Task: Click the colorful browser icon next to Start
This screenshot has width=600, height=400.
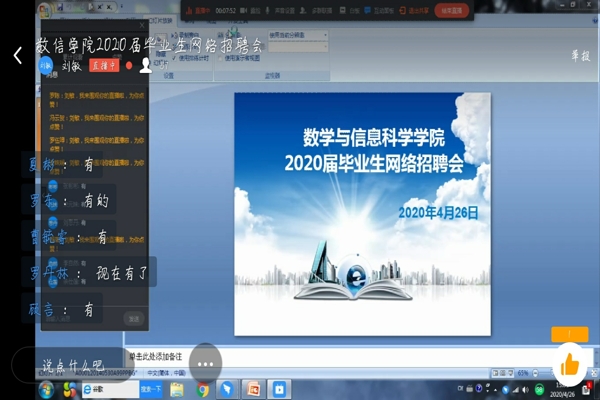Action: (x=70, y=390)
